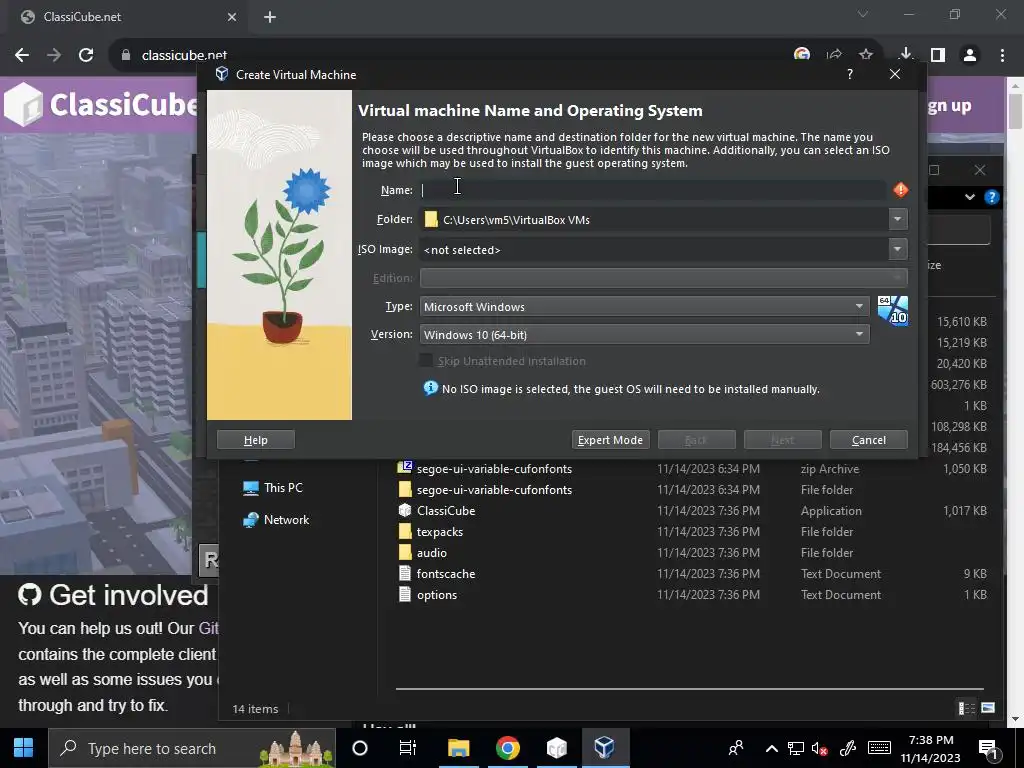Click the sign up link on ClassiCube
The image size is (1024, 768).
tap(949, 105)
